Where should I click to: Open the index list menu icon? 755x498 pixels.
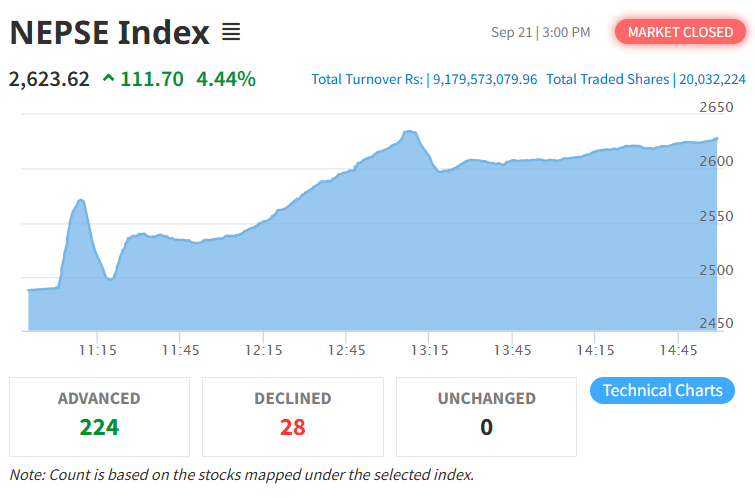point(231,33)
